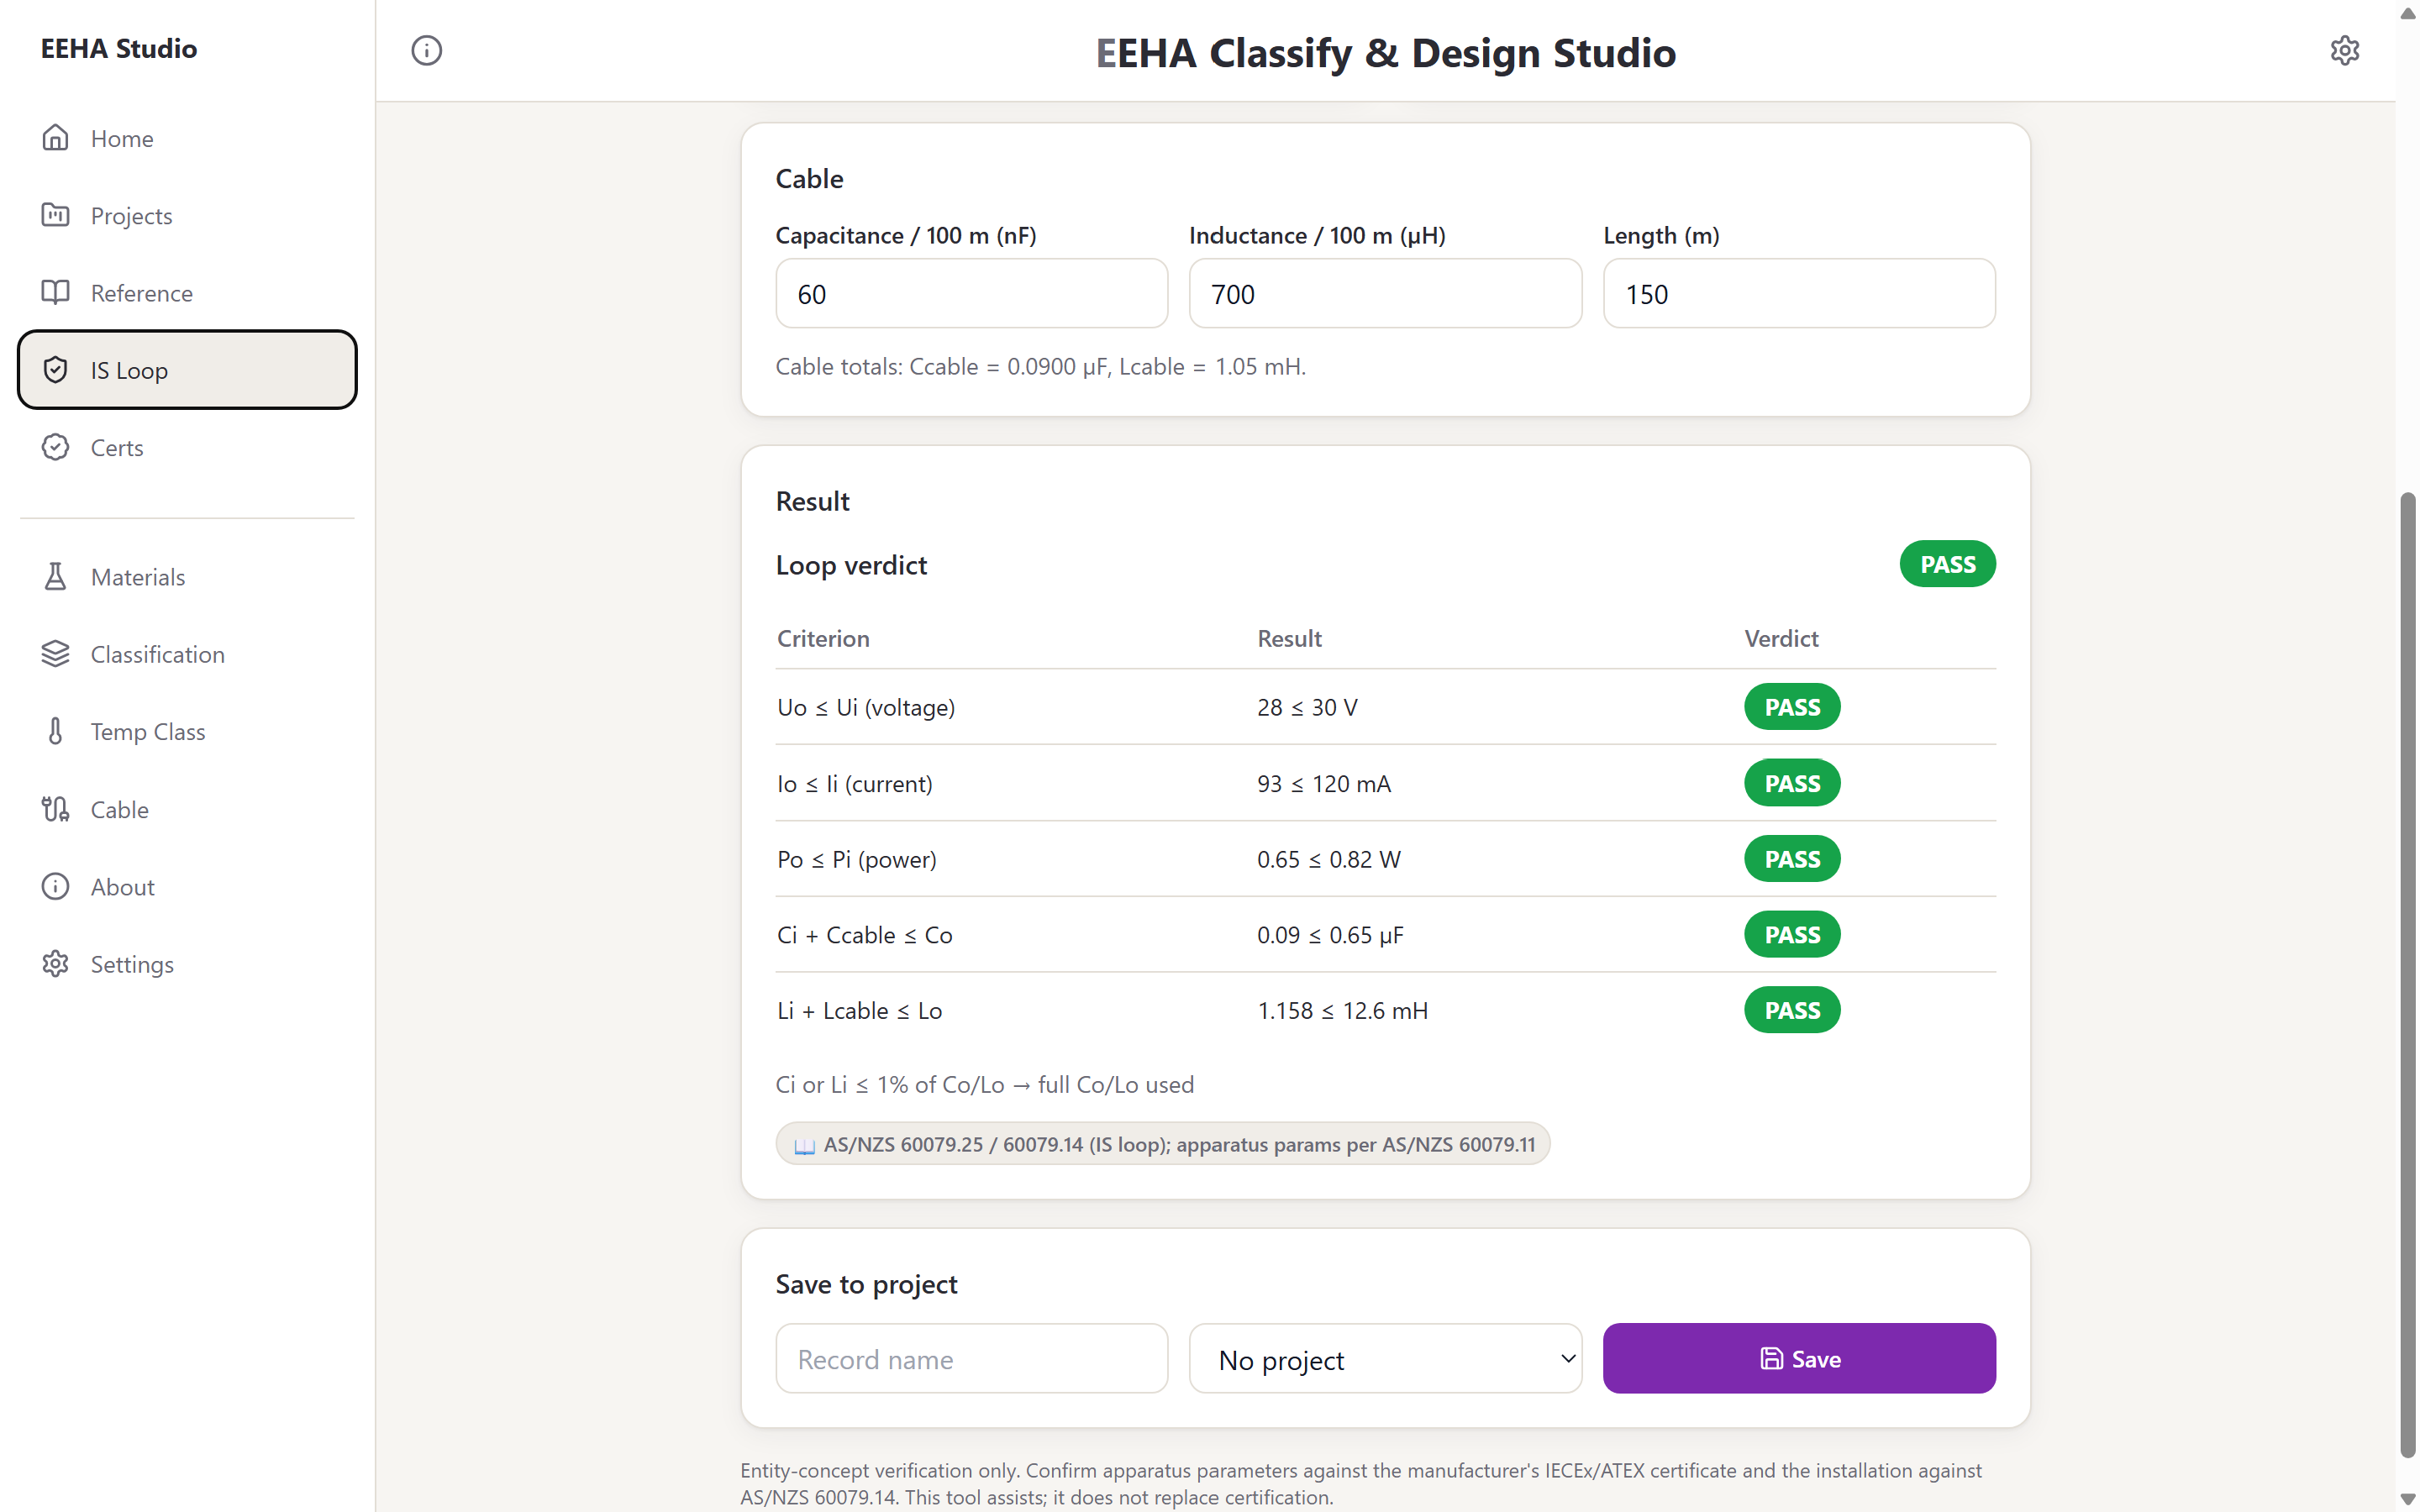Open Classification section label

[x=157, y=654]
